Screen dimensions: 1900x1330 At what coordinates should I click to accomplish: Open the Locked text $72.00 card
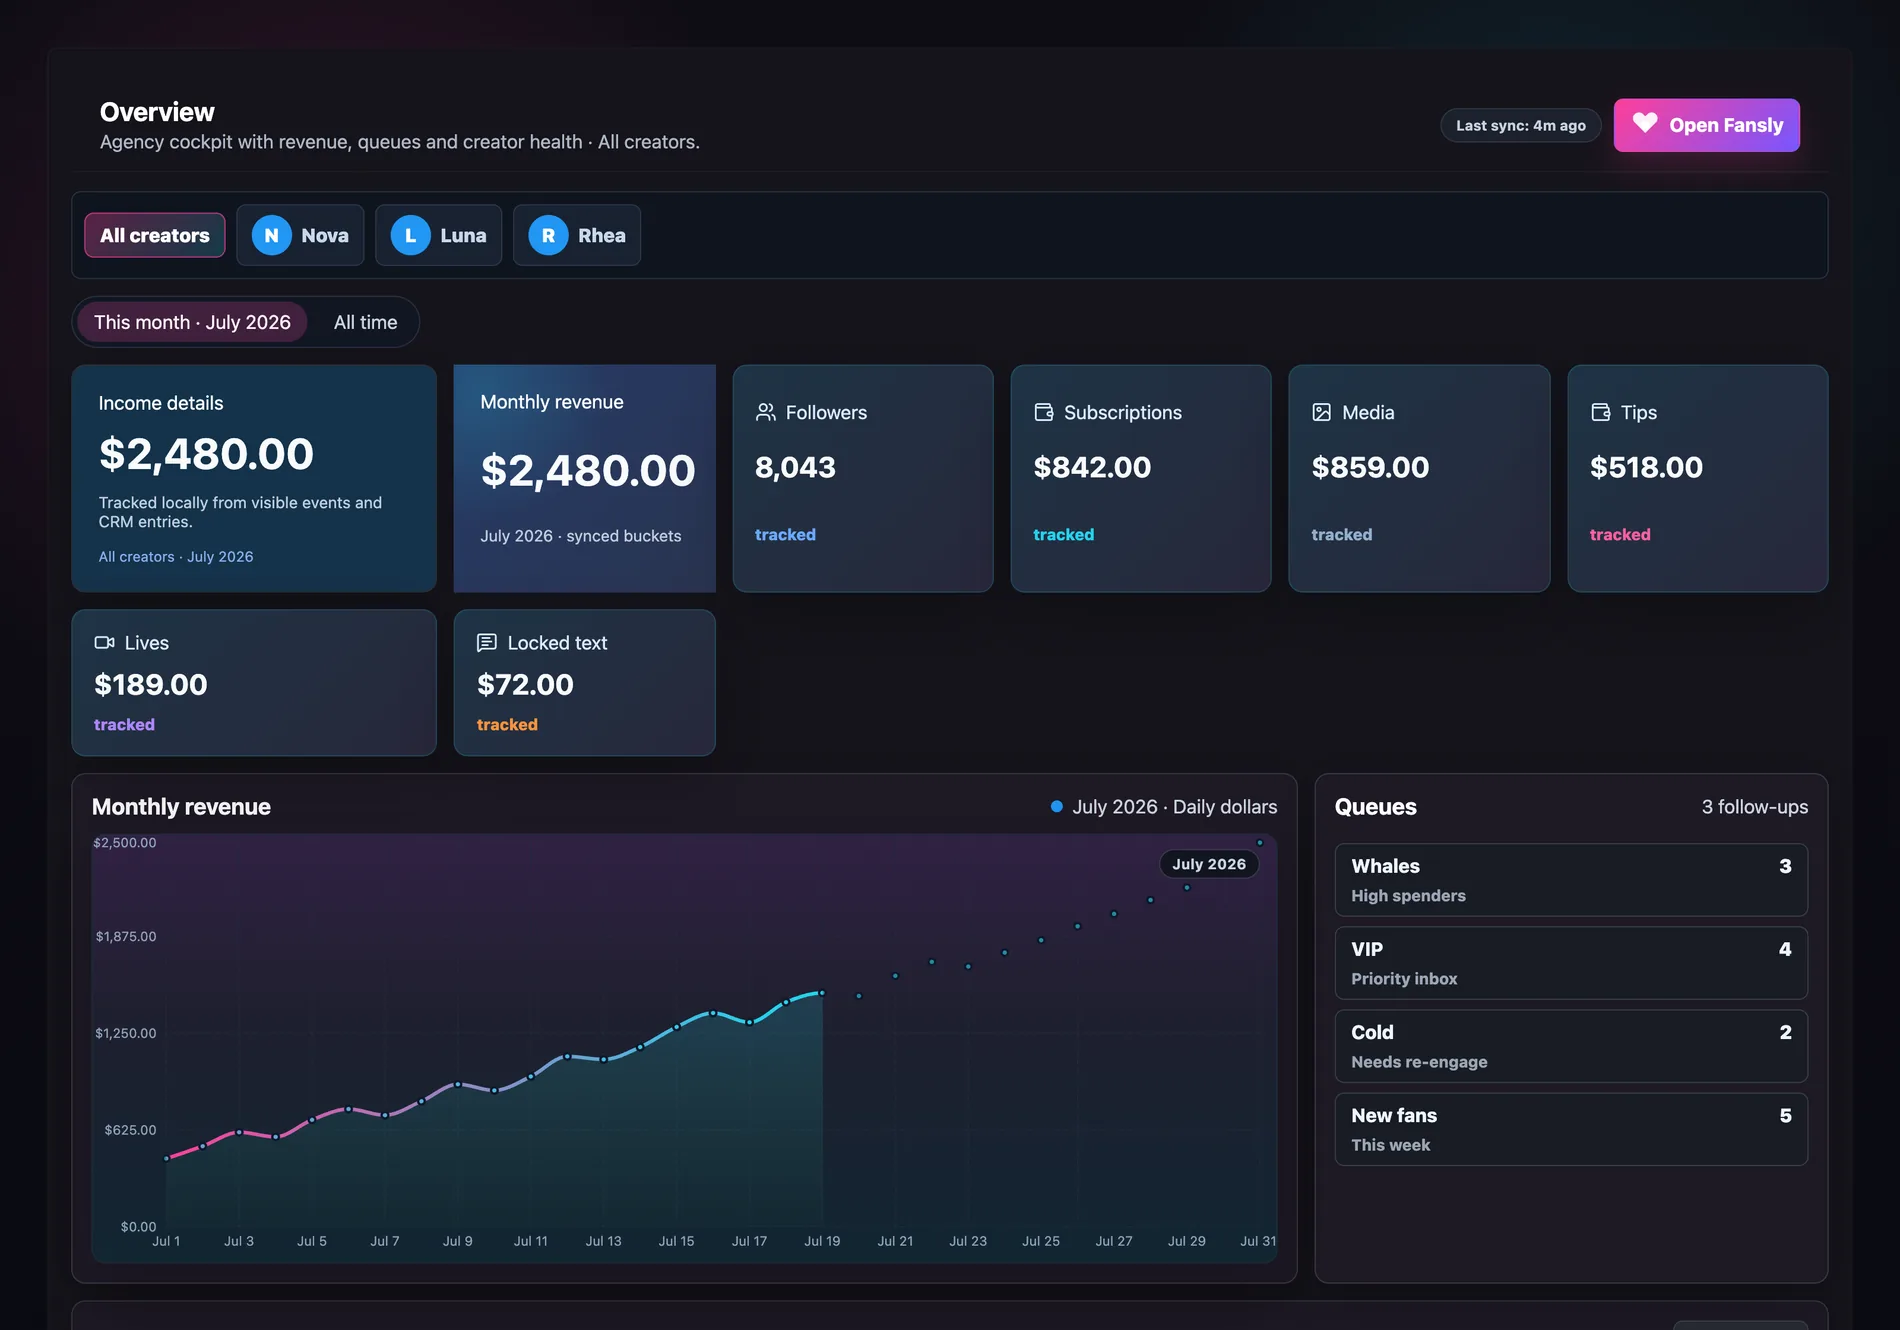[x=585, y=683]
